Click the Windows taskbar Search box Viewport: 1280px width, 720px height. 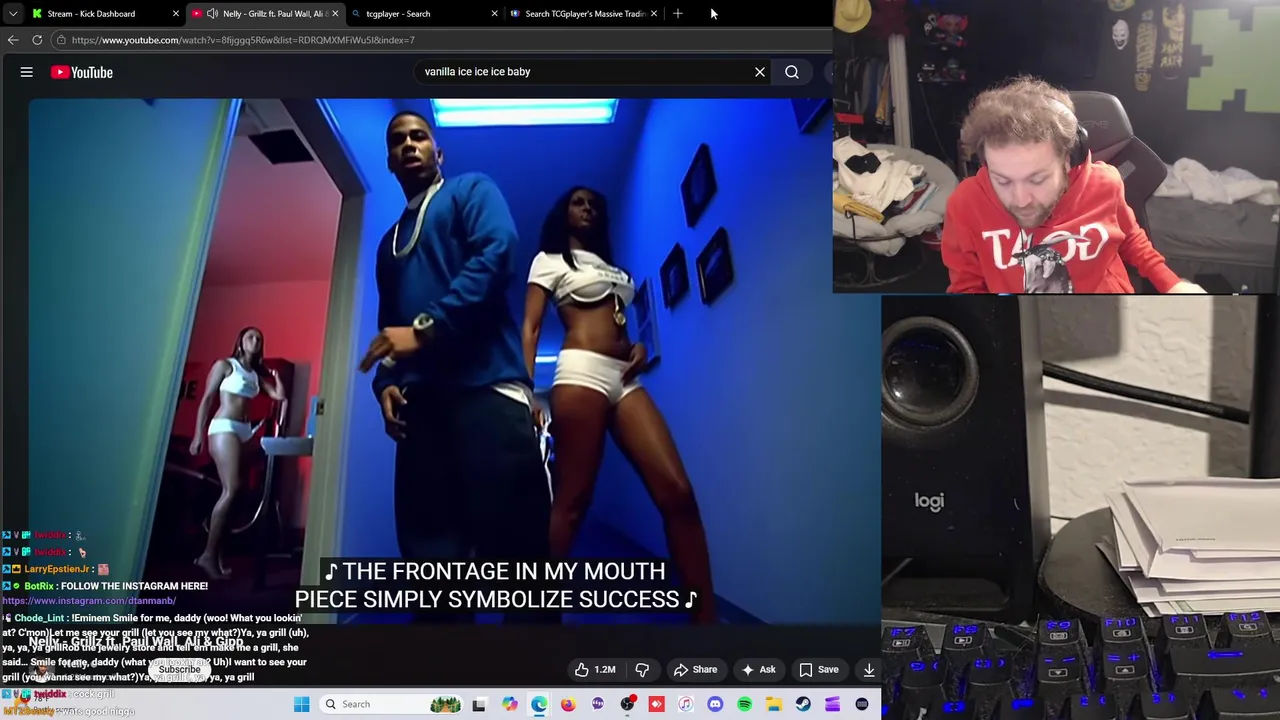tap(390, 704)
